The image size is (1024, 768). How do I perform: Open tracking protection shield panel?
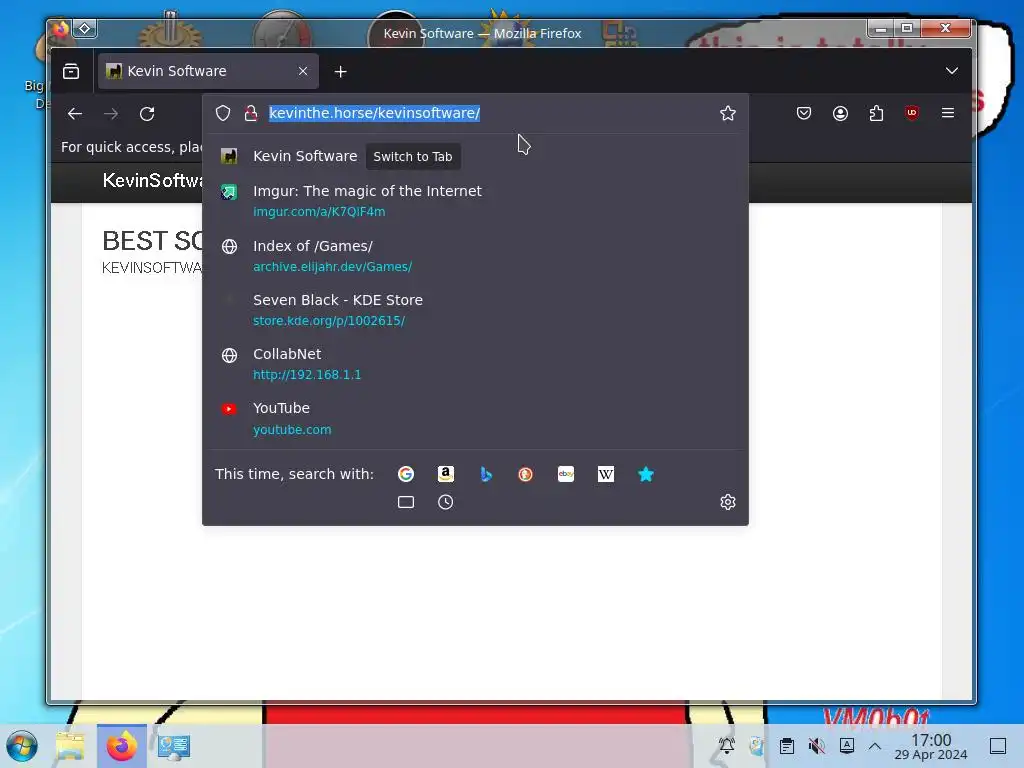pos(223,113)
